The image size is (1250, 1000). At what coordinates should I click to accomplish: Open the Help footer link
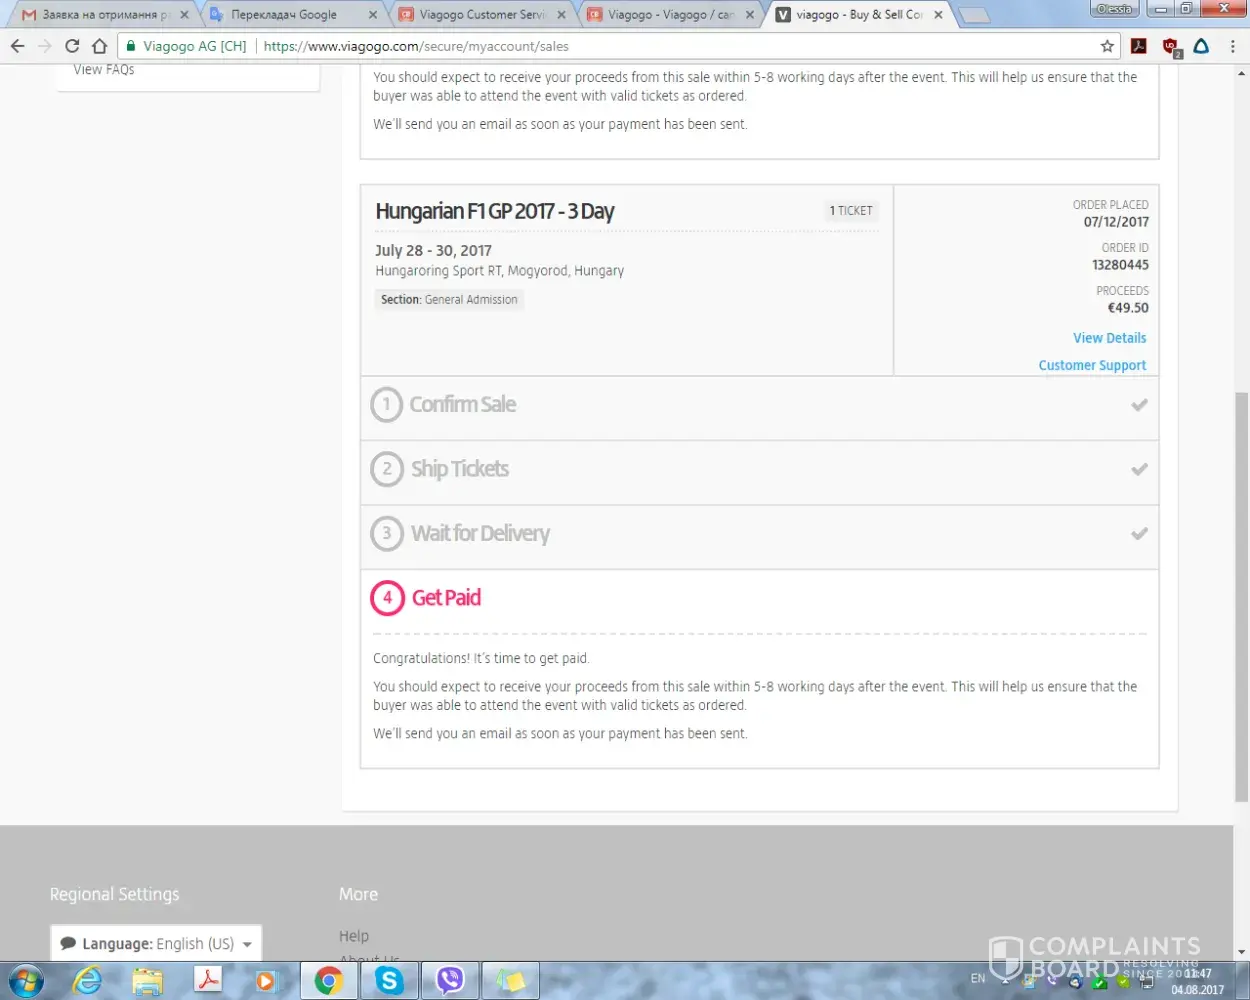pyautogui.click(x=354, y=936)
